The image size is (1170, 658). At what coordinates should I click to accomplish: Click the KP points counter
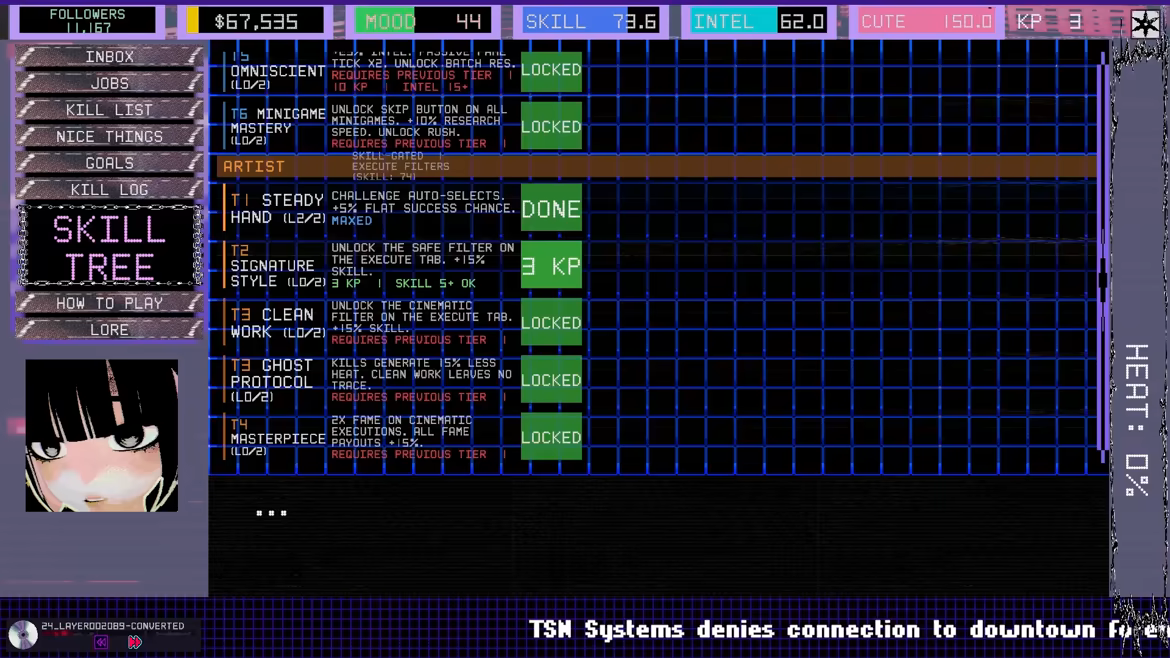coord(1049,21)
